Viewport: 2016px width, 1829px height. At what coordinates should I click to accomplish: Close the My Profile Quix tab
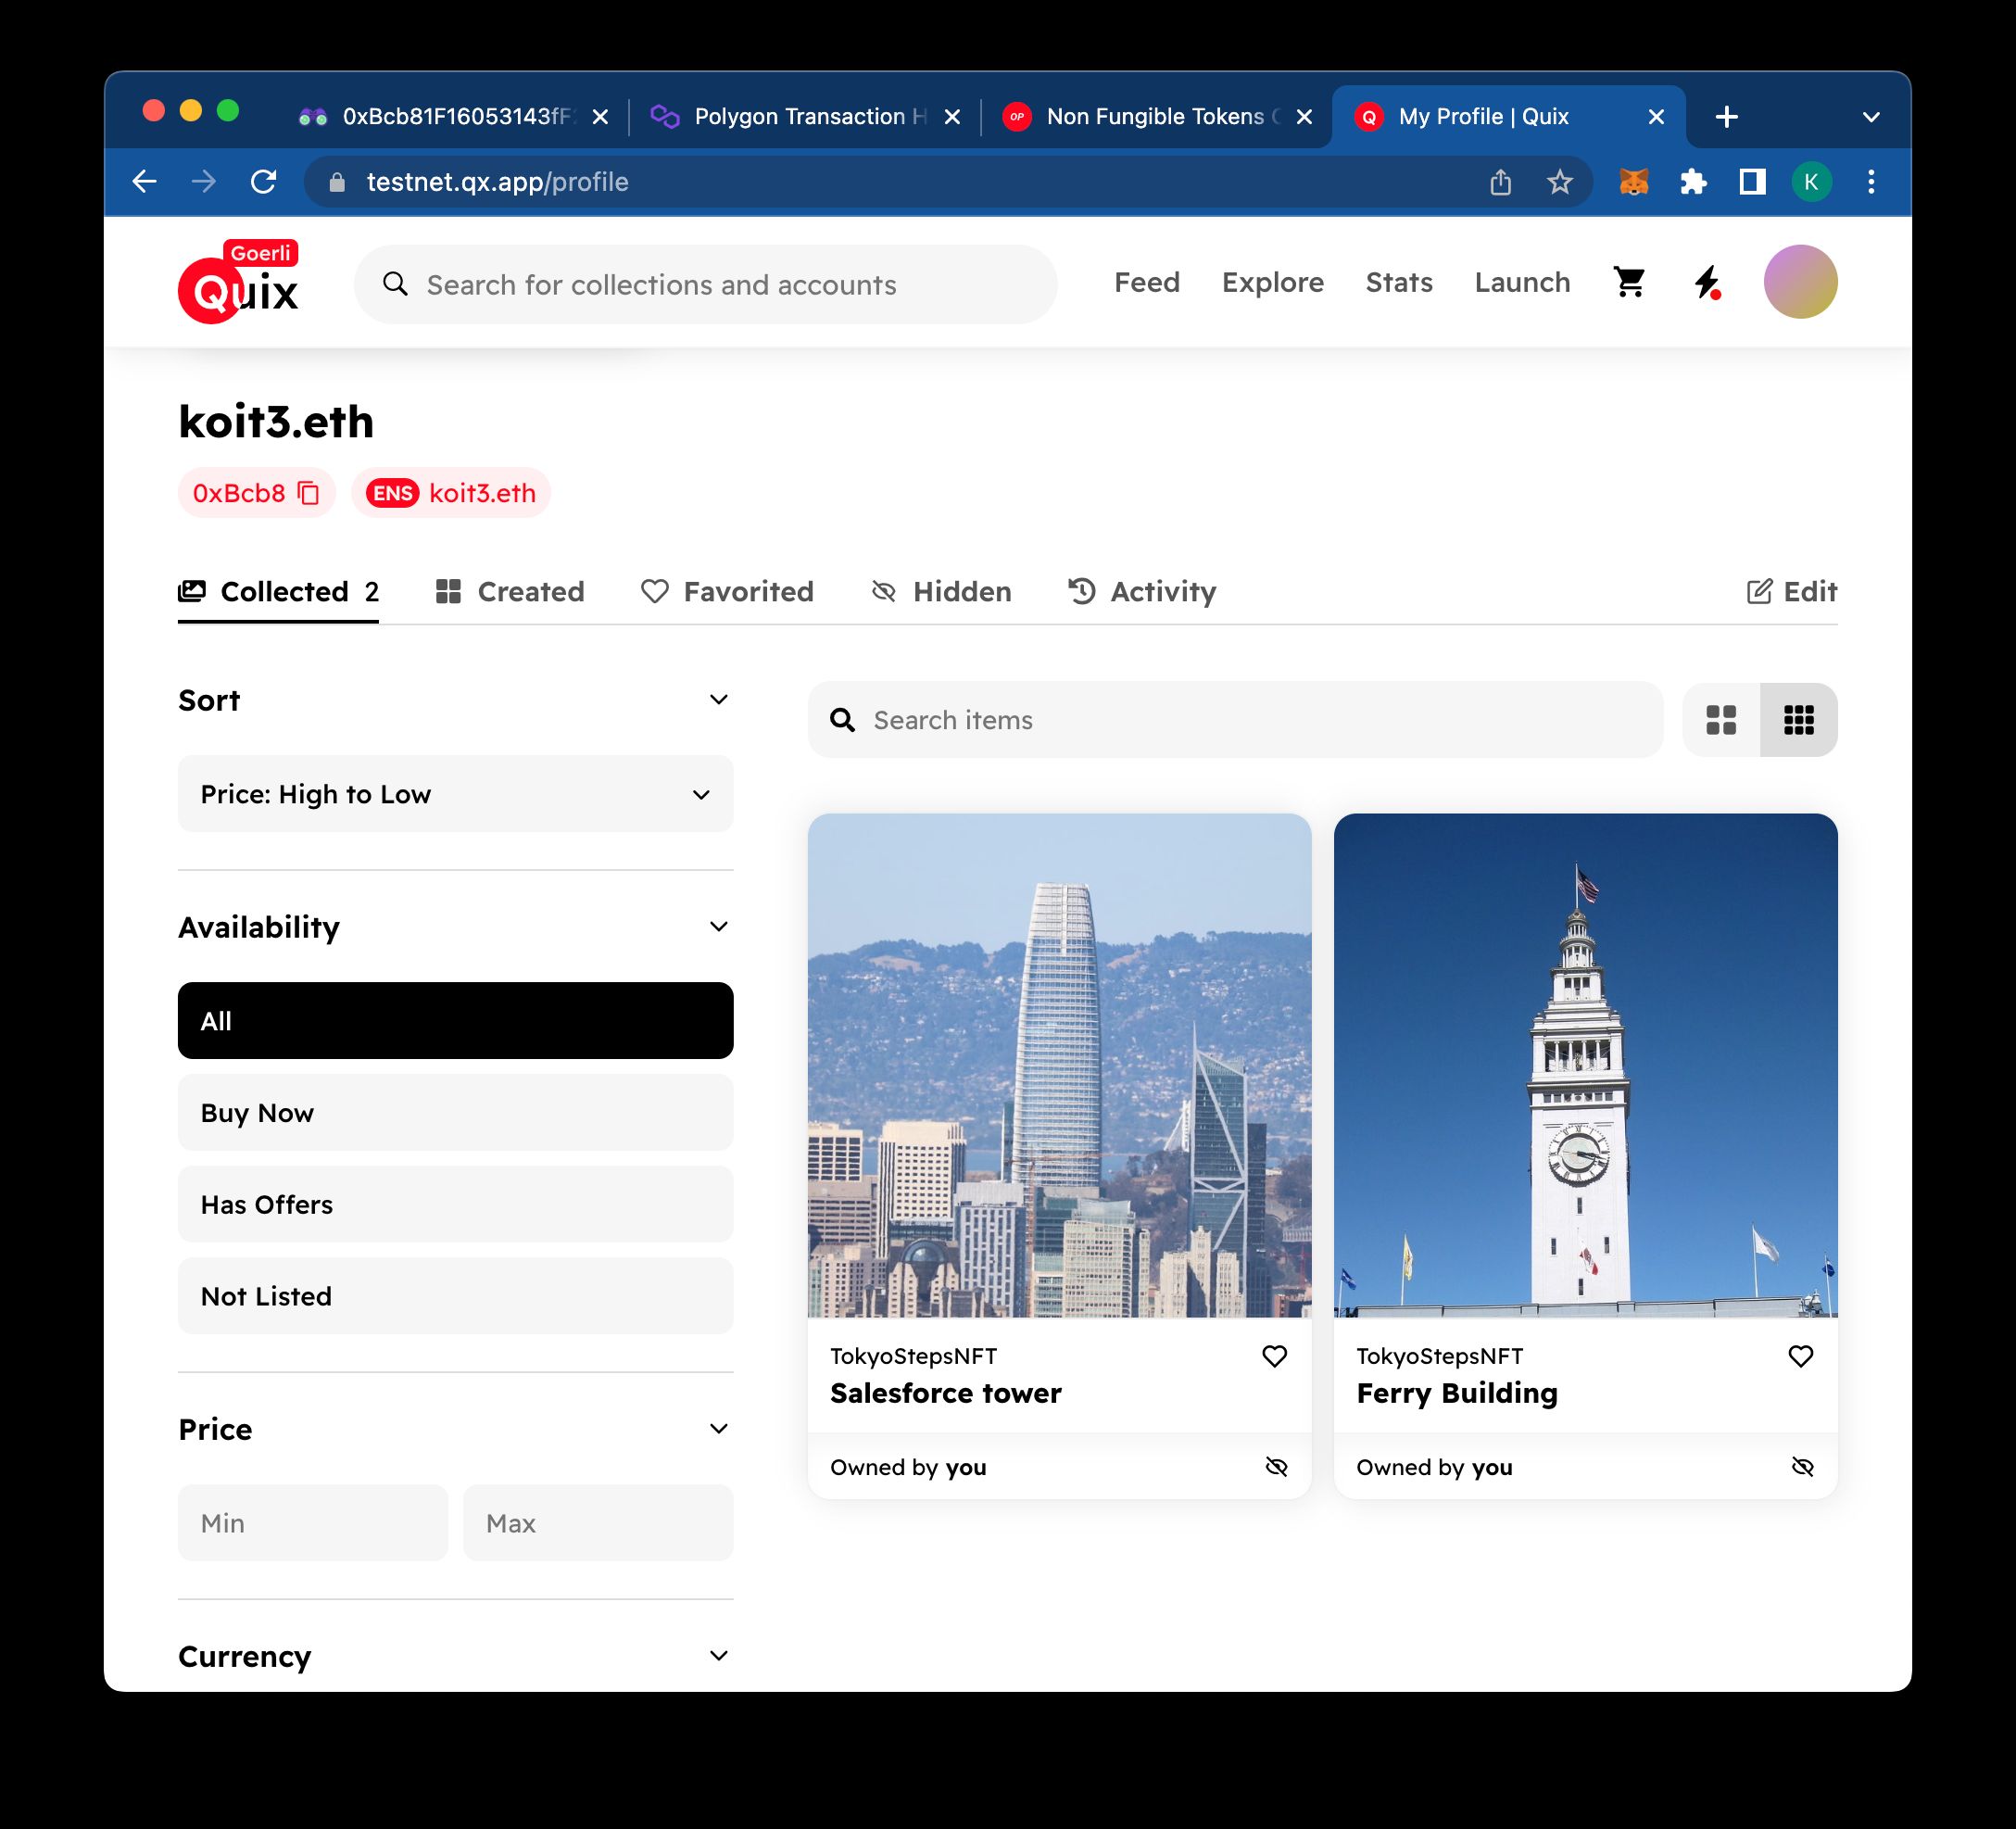point(1656,117)
